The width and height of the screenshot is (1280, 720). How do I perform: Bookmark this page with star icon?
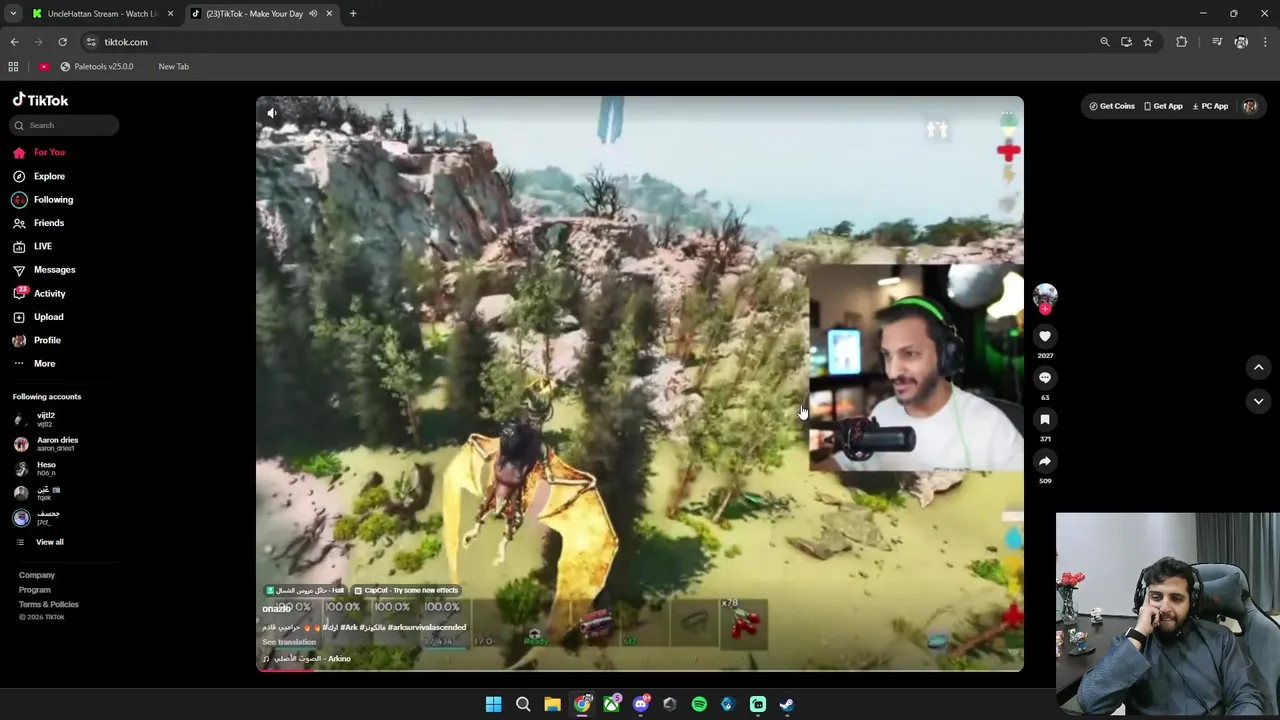coord(1148,42)
